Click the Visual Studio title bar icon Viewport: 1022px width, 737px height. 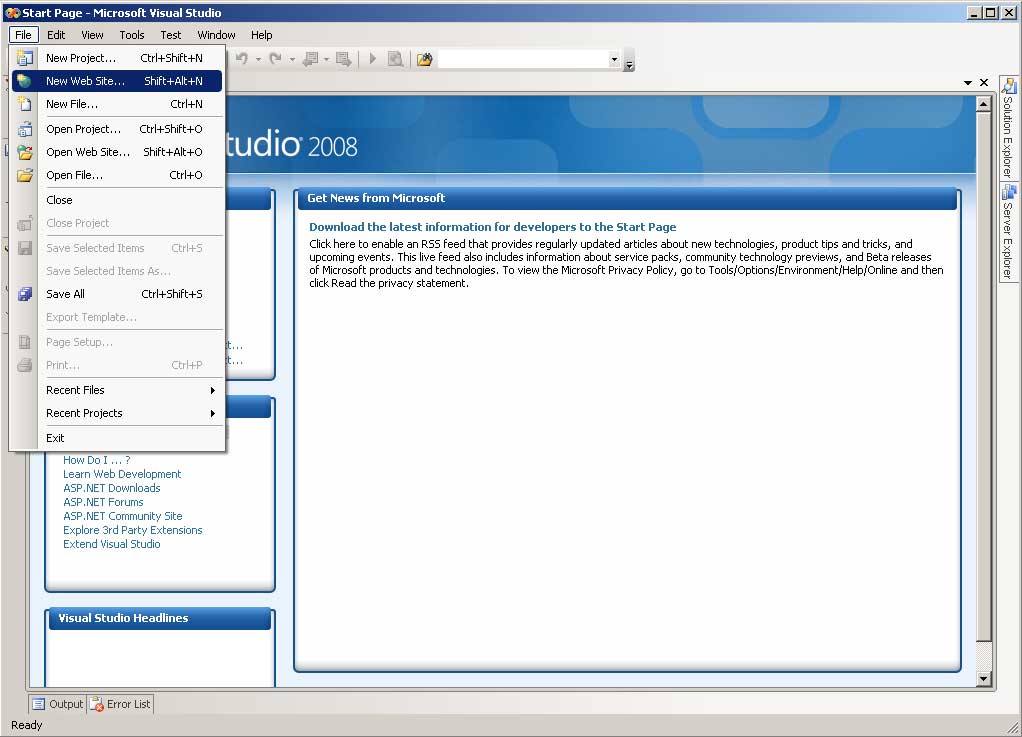12,12
